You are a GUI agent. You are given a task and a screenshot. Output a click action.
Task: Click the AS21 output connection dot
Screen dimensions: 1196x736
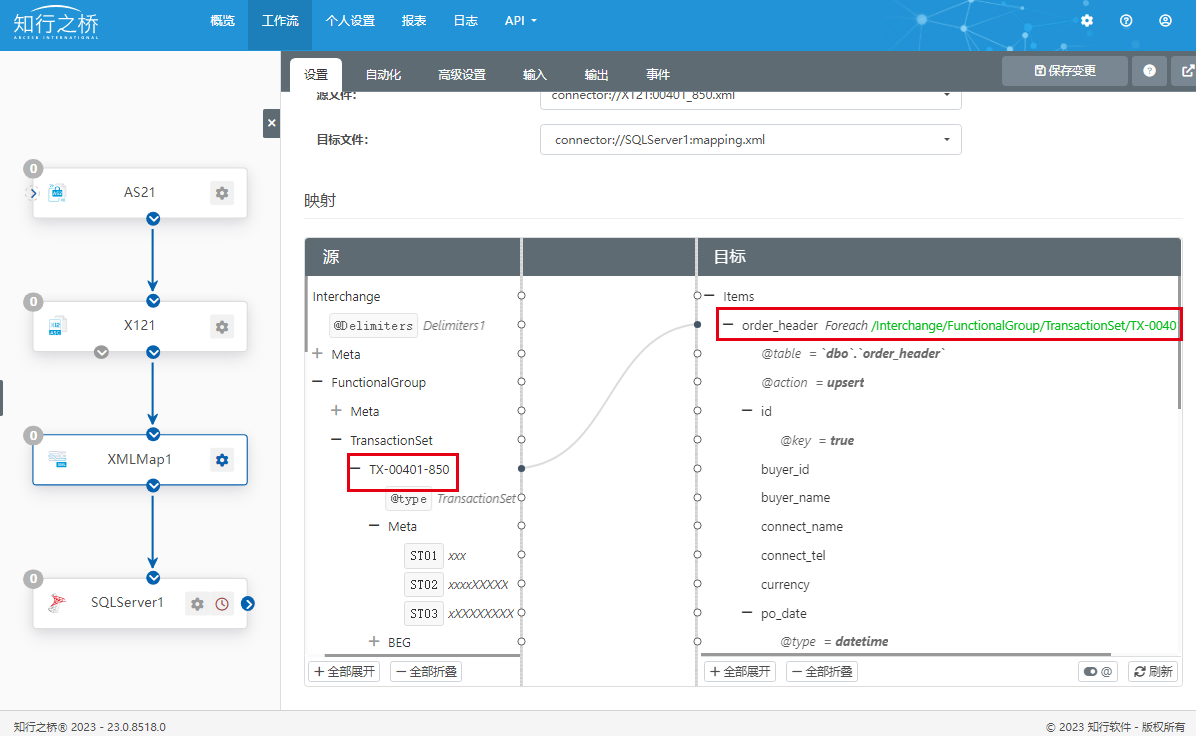click(153, 219)
